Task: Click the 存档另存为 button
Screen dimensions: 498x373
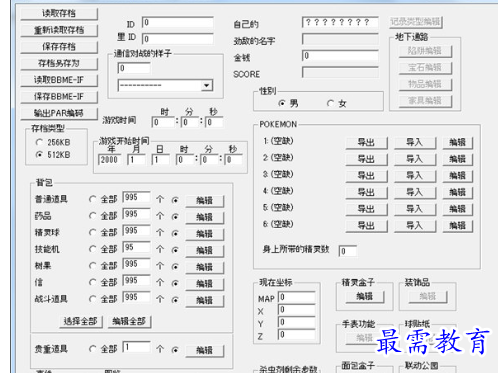Action: pos(59,63)
